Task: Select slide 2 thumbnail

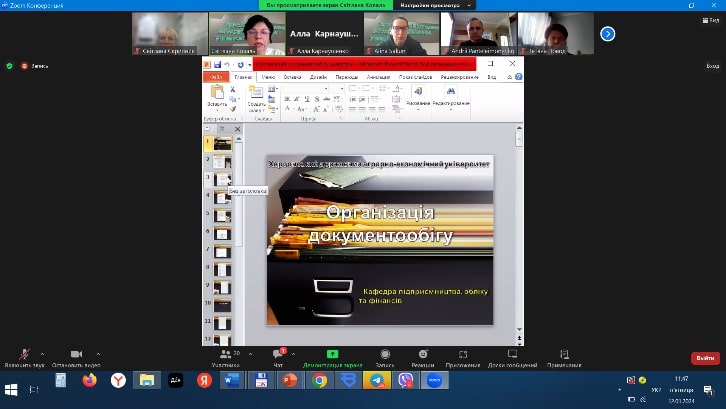Action: pyautogui.click(x=222, y=162)
